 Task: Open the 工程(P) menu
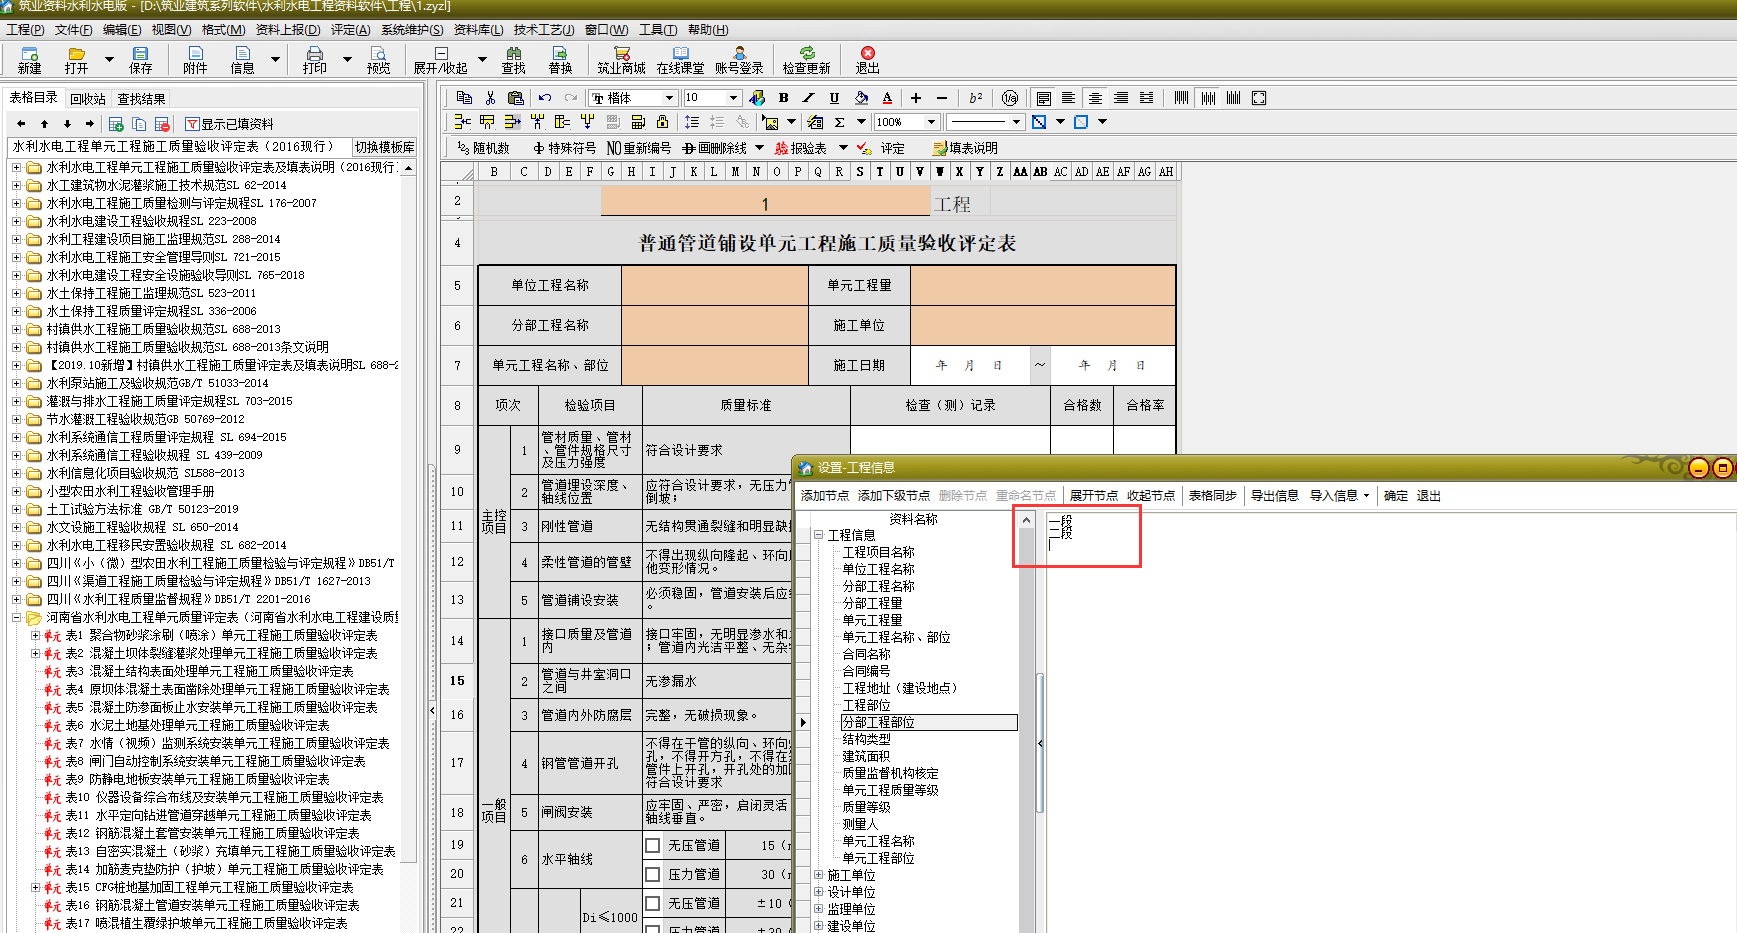click(25, 30)
